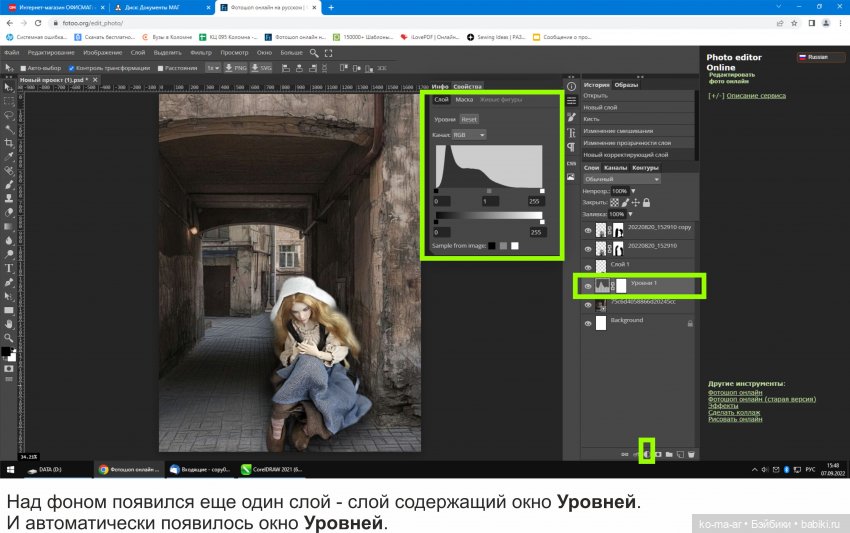Expand the Непрозр. opacity arrow
The width and height of the screenshot is (850, 533).
tap(633, 191)
